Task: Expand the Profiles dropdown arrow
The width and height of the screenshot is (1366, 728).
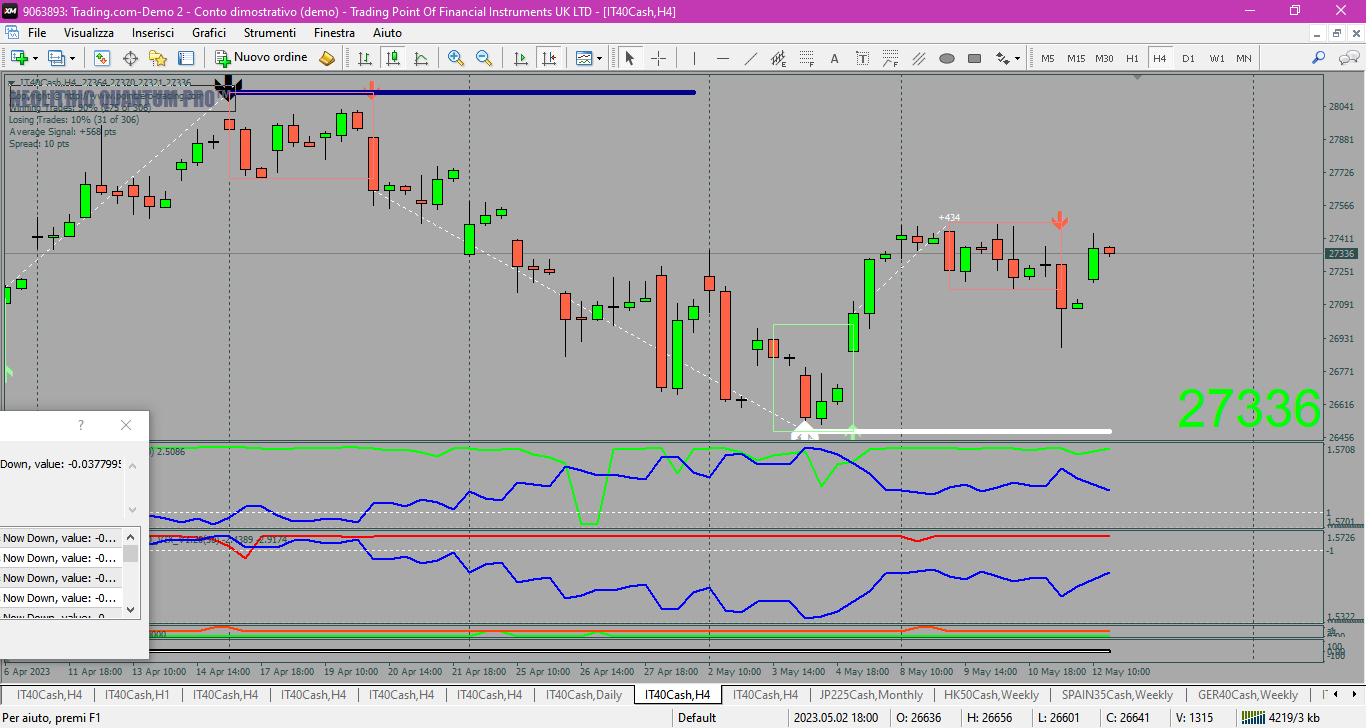Action: (72, 58)
